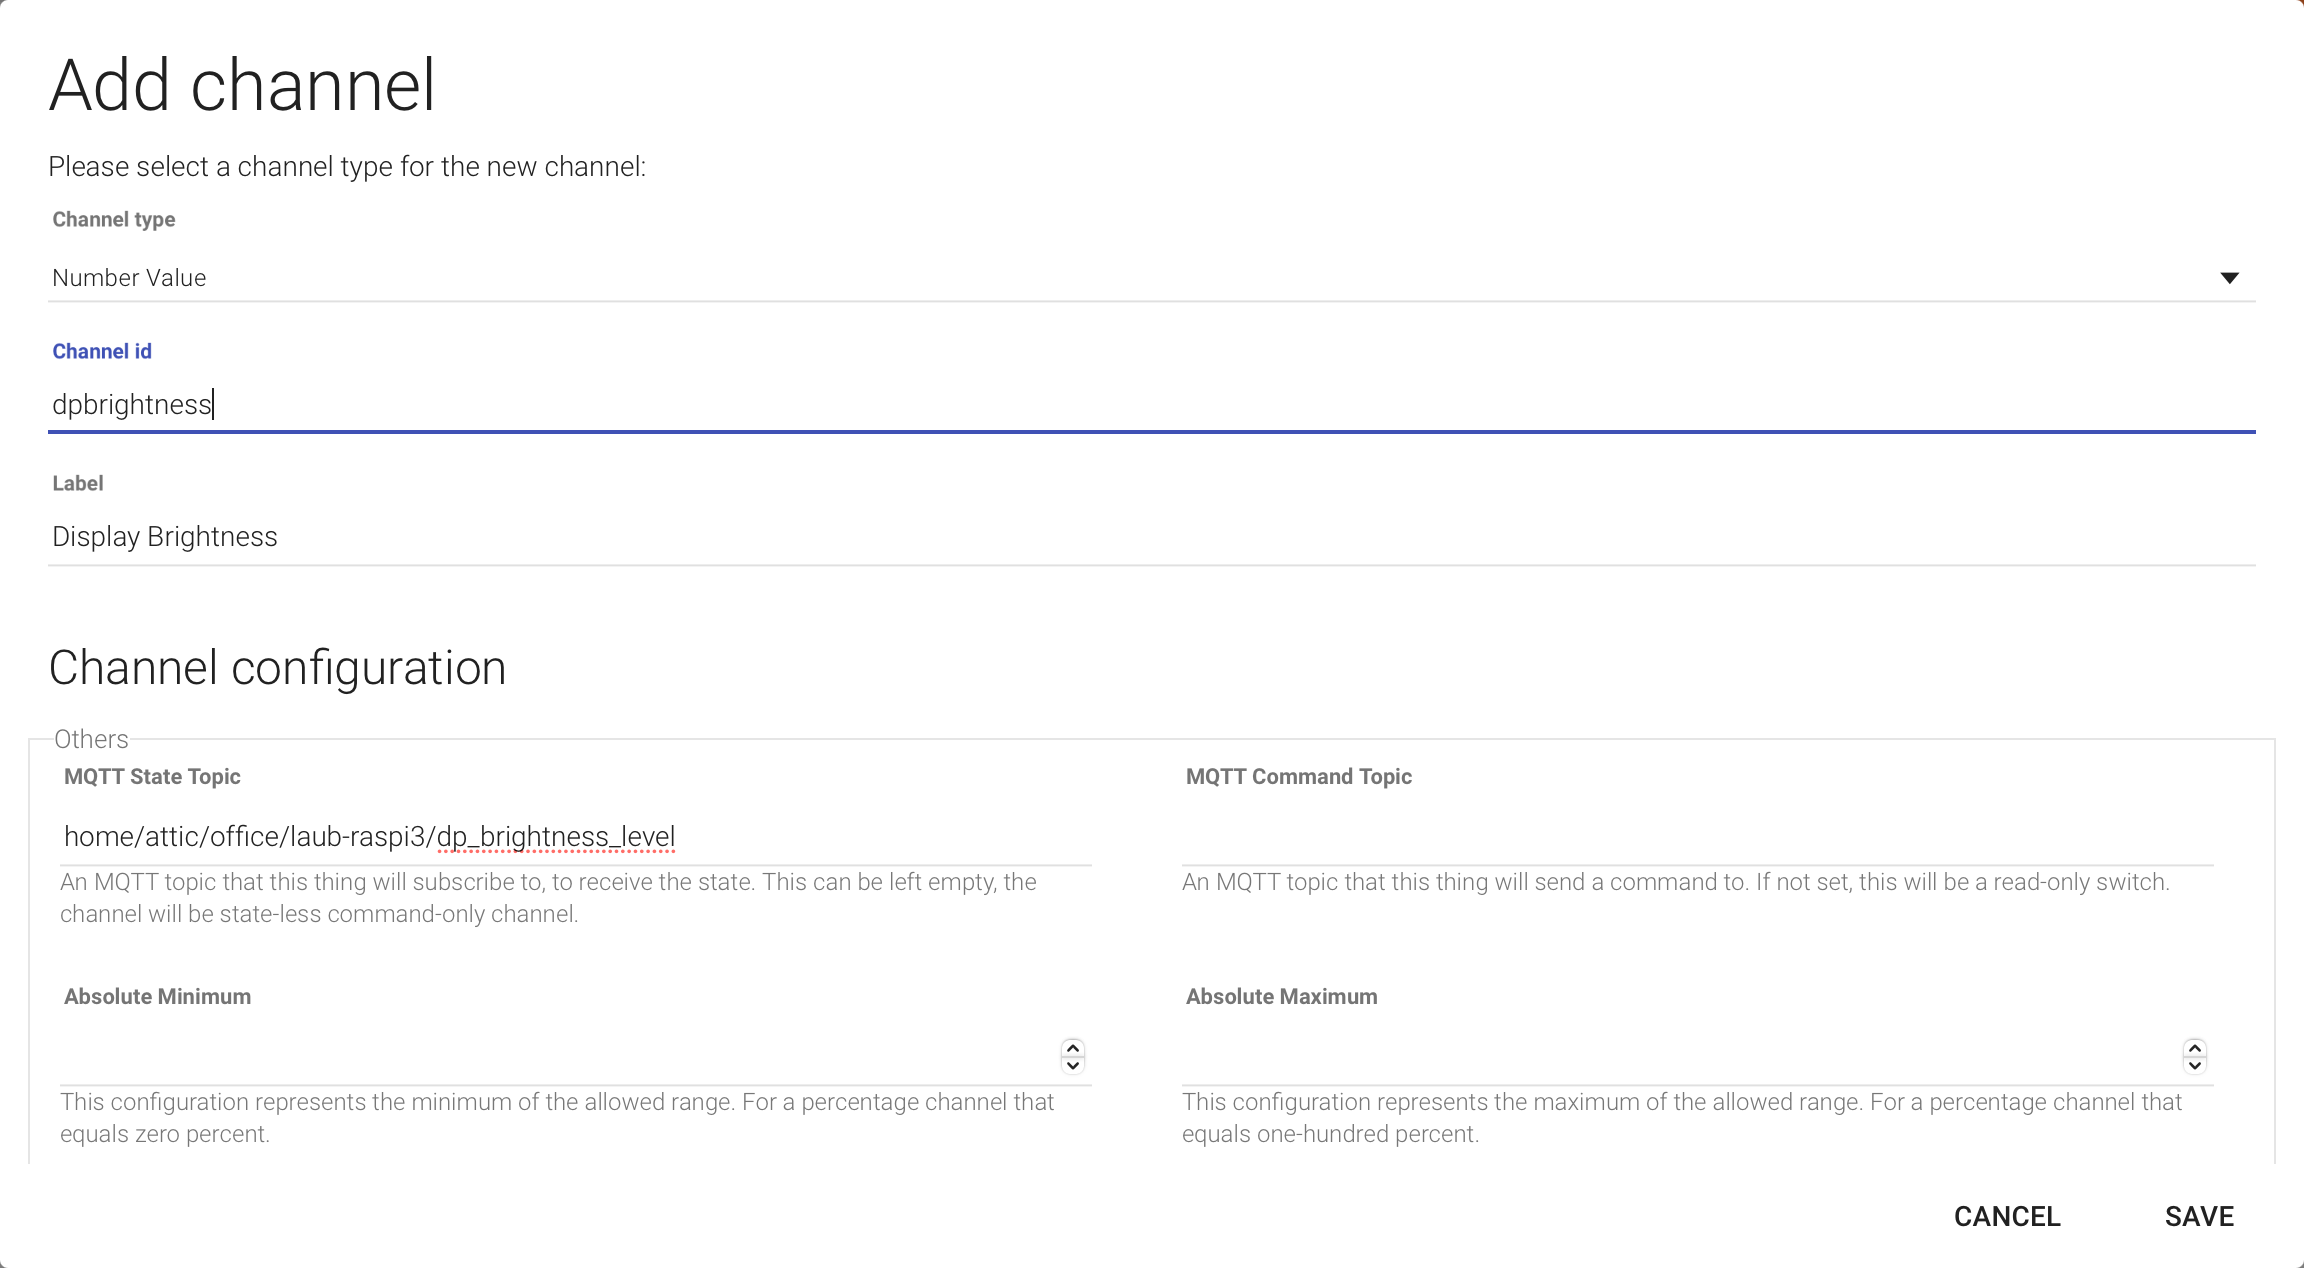
Task: Click the MQTT State Topic caption
Action: (152, 777)
